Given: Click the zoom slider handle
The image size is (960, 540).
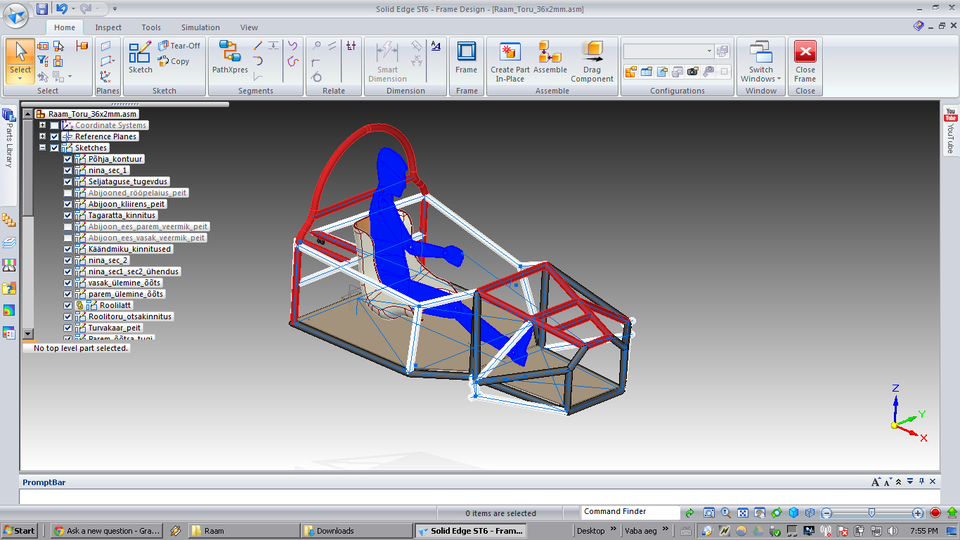Looking at the screenshot, I should pyautogui.click(x=871, y=513).
